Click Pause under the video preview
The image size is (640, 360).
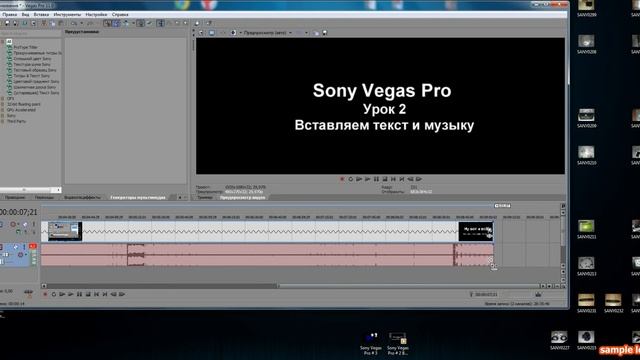pyautogui.click(x=376, y=179)
